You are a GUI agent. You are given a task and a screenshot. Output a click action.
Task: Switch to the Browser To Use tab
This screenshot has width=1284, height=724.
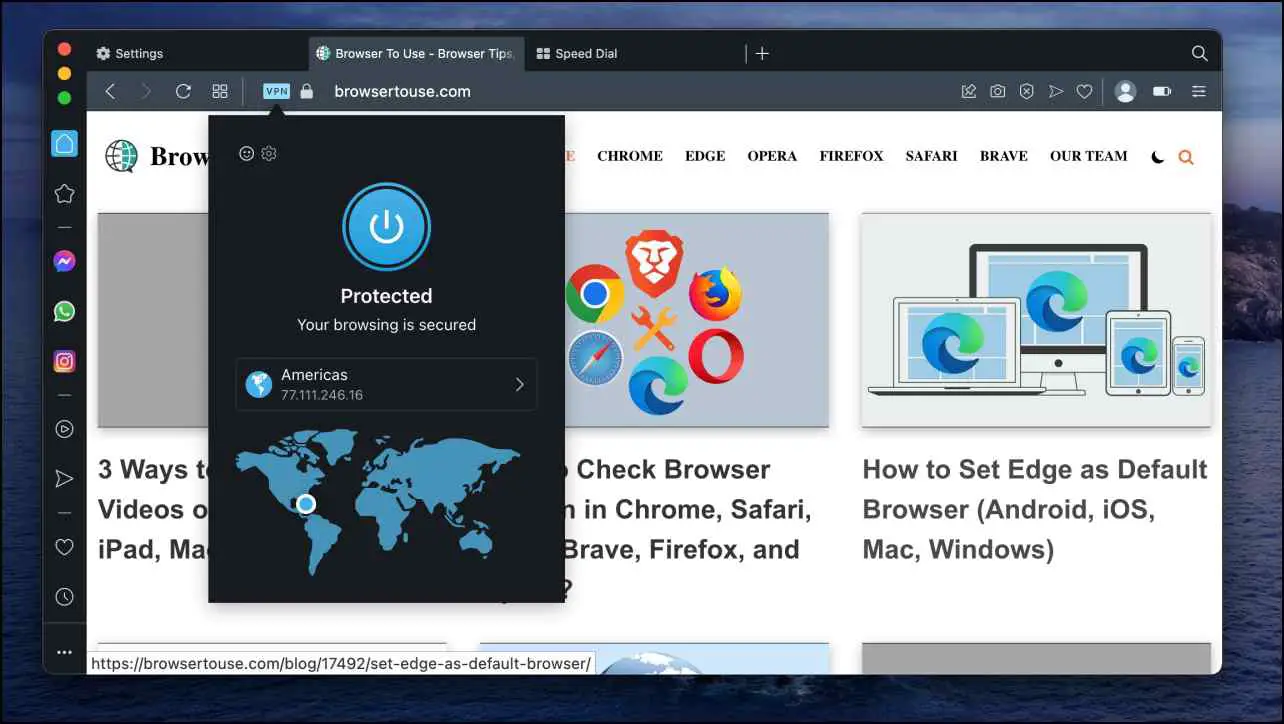(415, 53)
